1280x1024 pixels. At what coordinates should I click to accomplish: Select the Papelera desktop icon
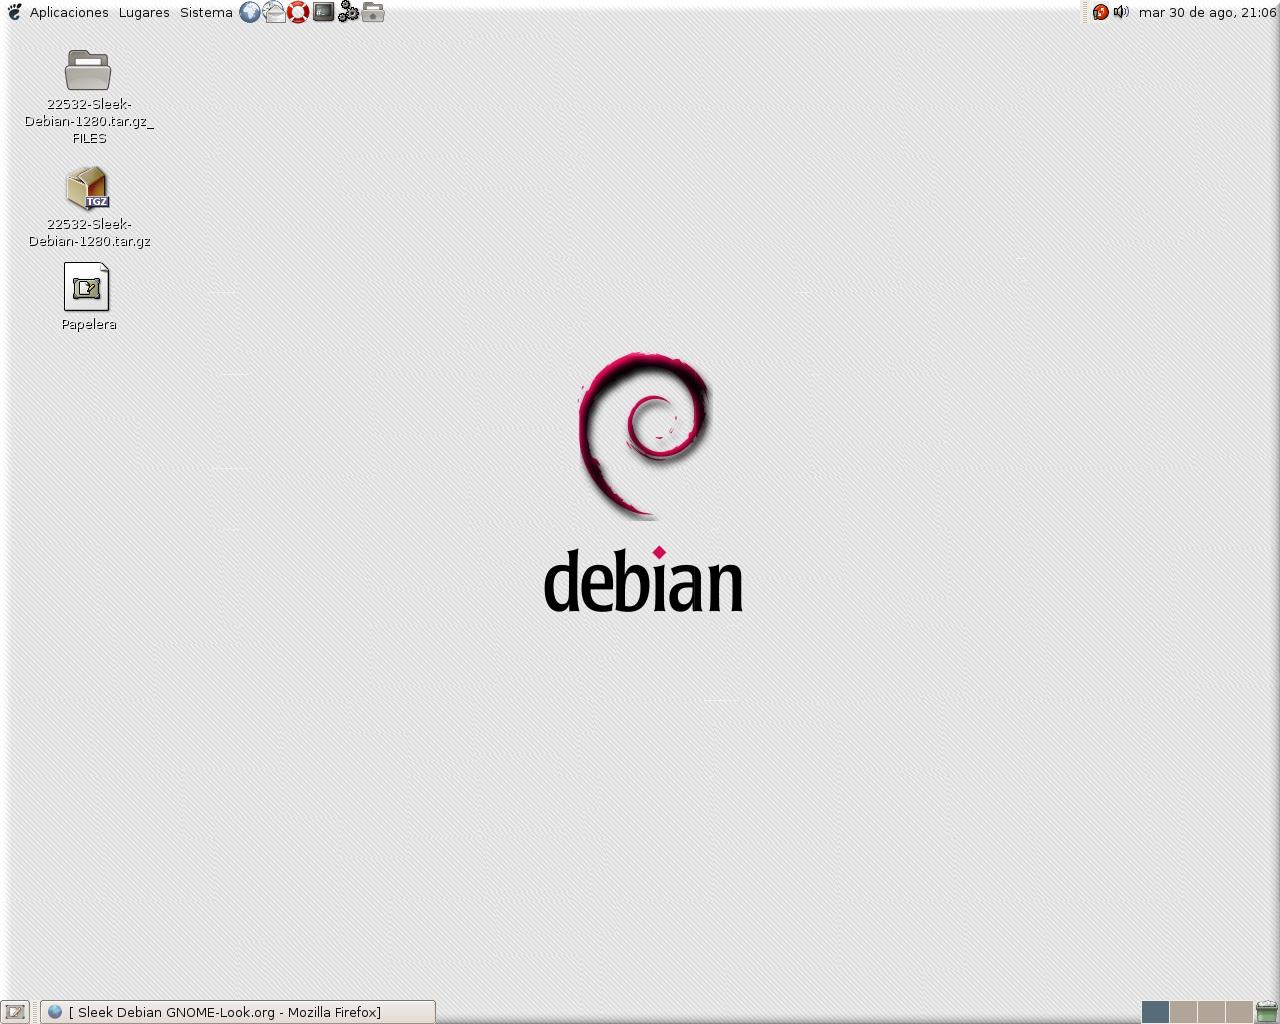click(87, 287)
